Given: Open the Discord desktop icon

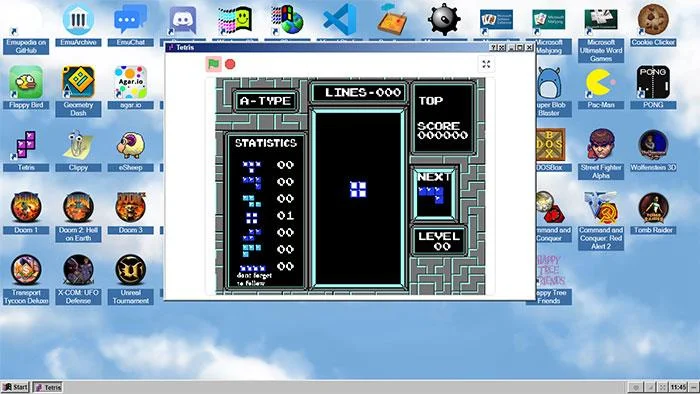Looking at the screenshot, I should coord(183,21).
